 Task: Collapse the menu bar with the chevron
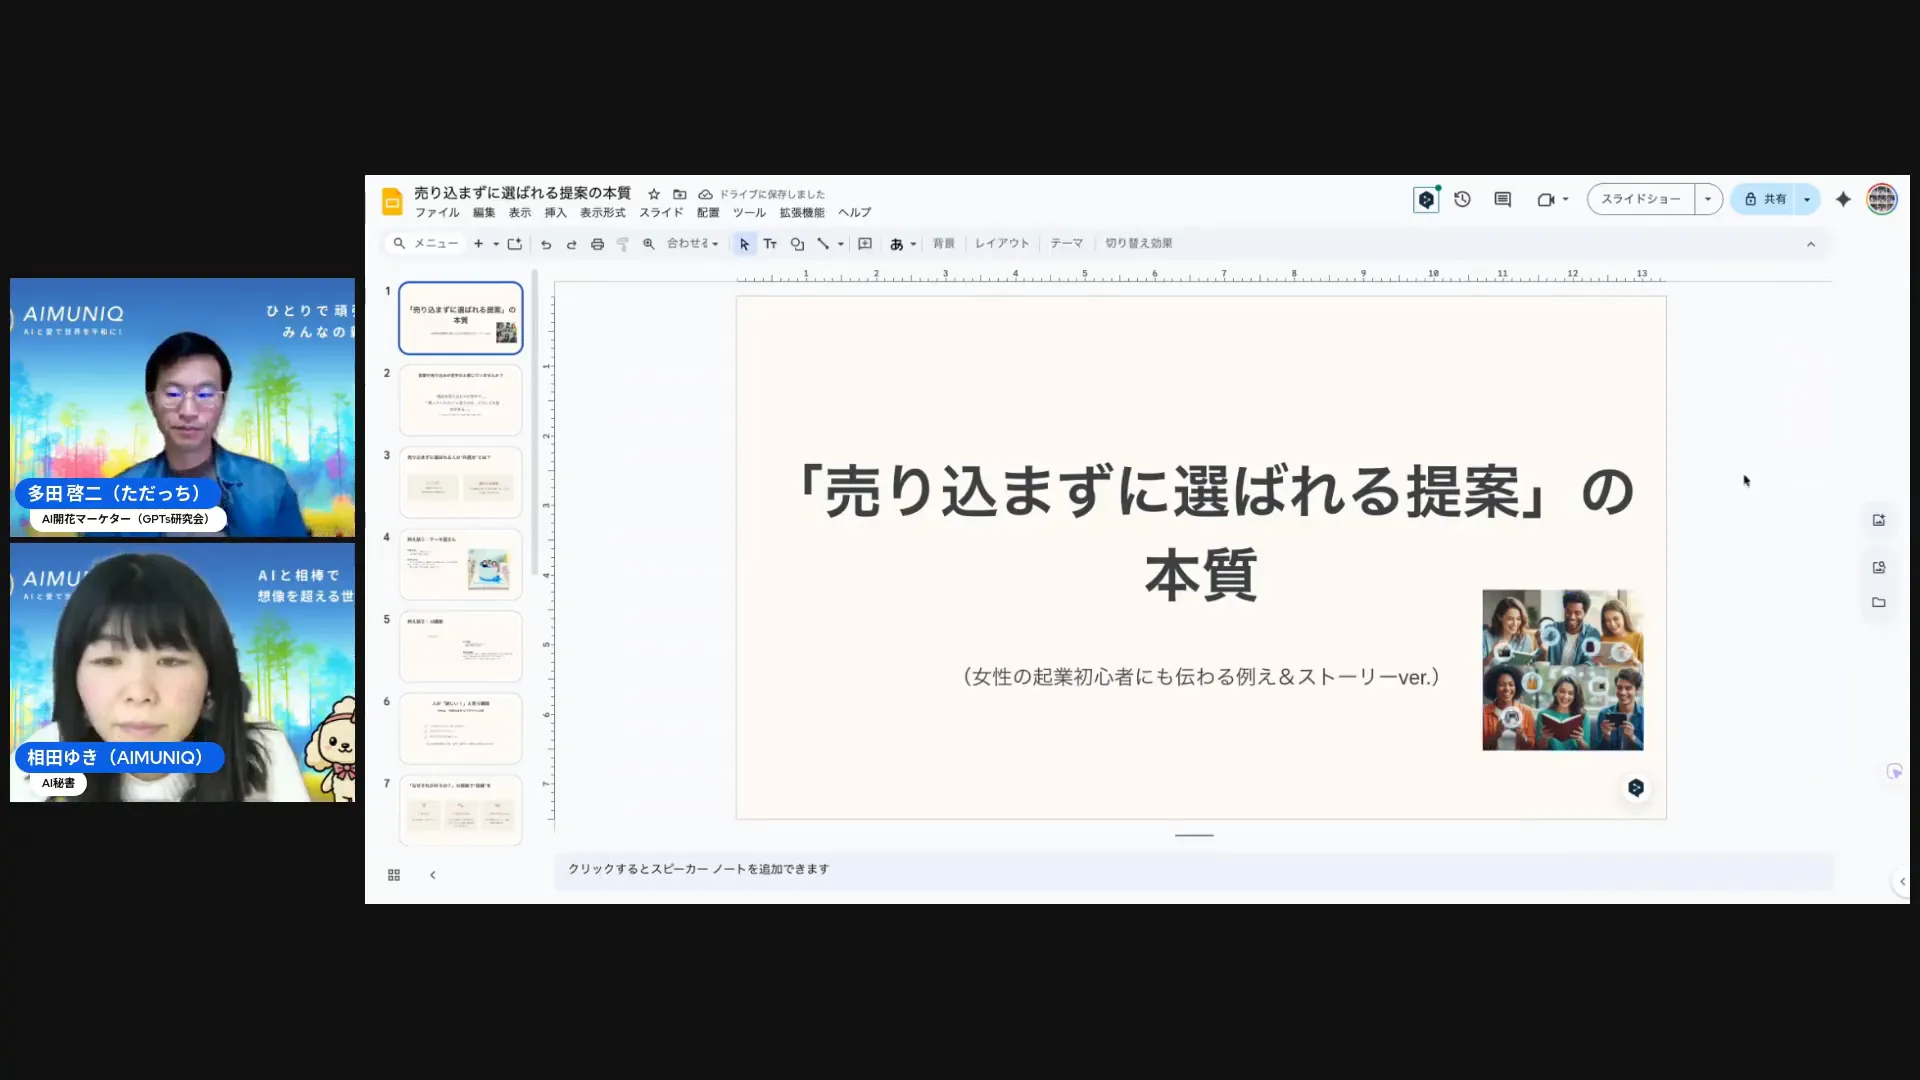pyautogui.click(x=1812, y=243)
